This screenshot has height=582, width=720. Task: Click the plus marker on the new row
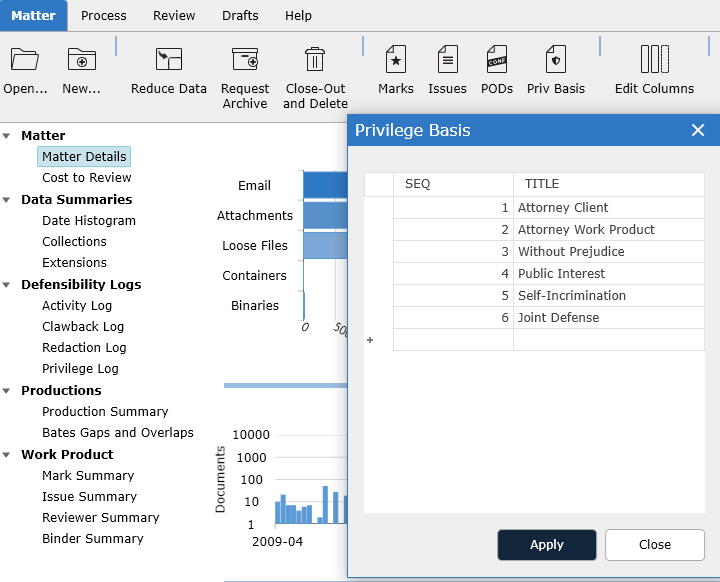pyautogui.click(x=370, y=340)
